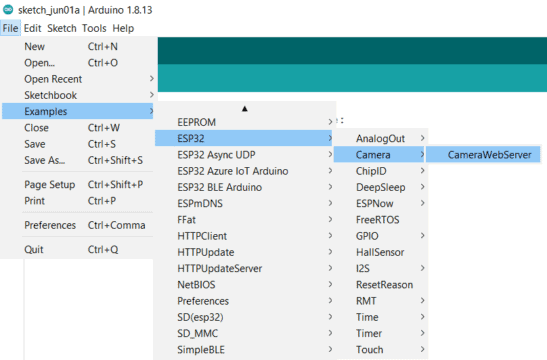This screenshot has height=360, width=547.
Task: Choose Open... from the File menu
Action: click(77, 63)
